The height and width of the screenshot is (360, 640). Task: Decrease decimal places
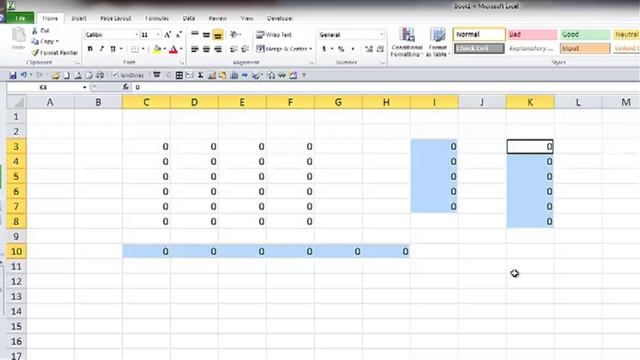click(380, 49)
